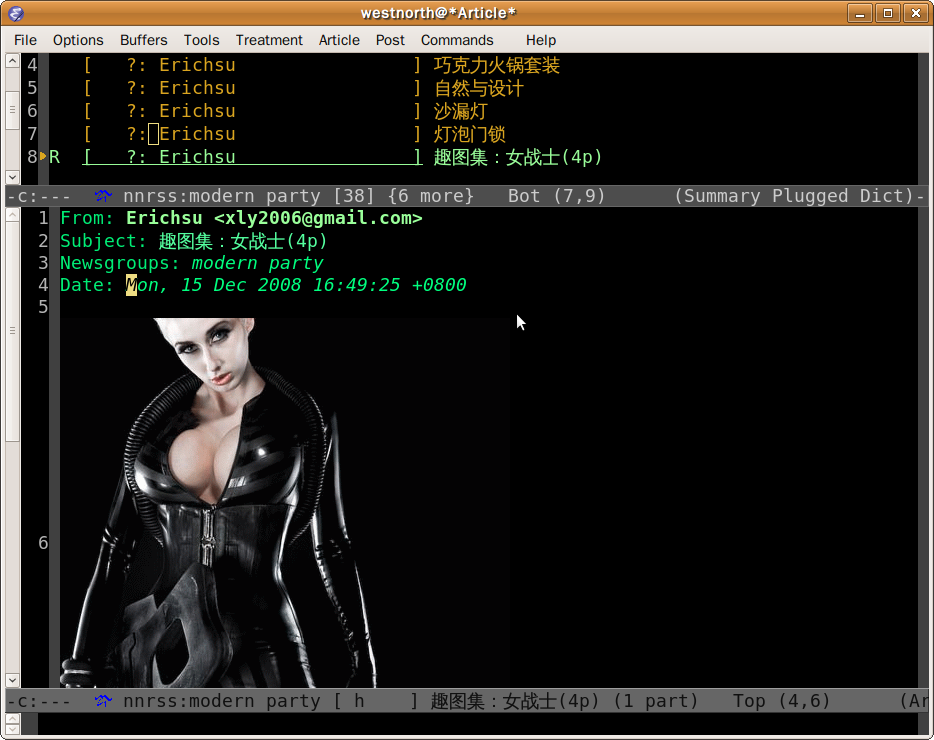
Task: Click article pane scroll up arrow
Action: 12,215
